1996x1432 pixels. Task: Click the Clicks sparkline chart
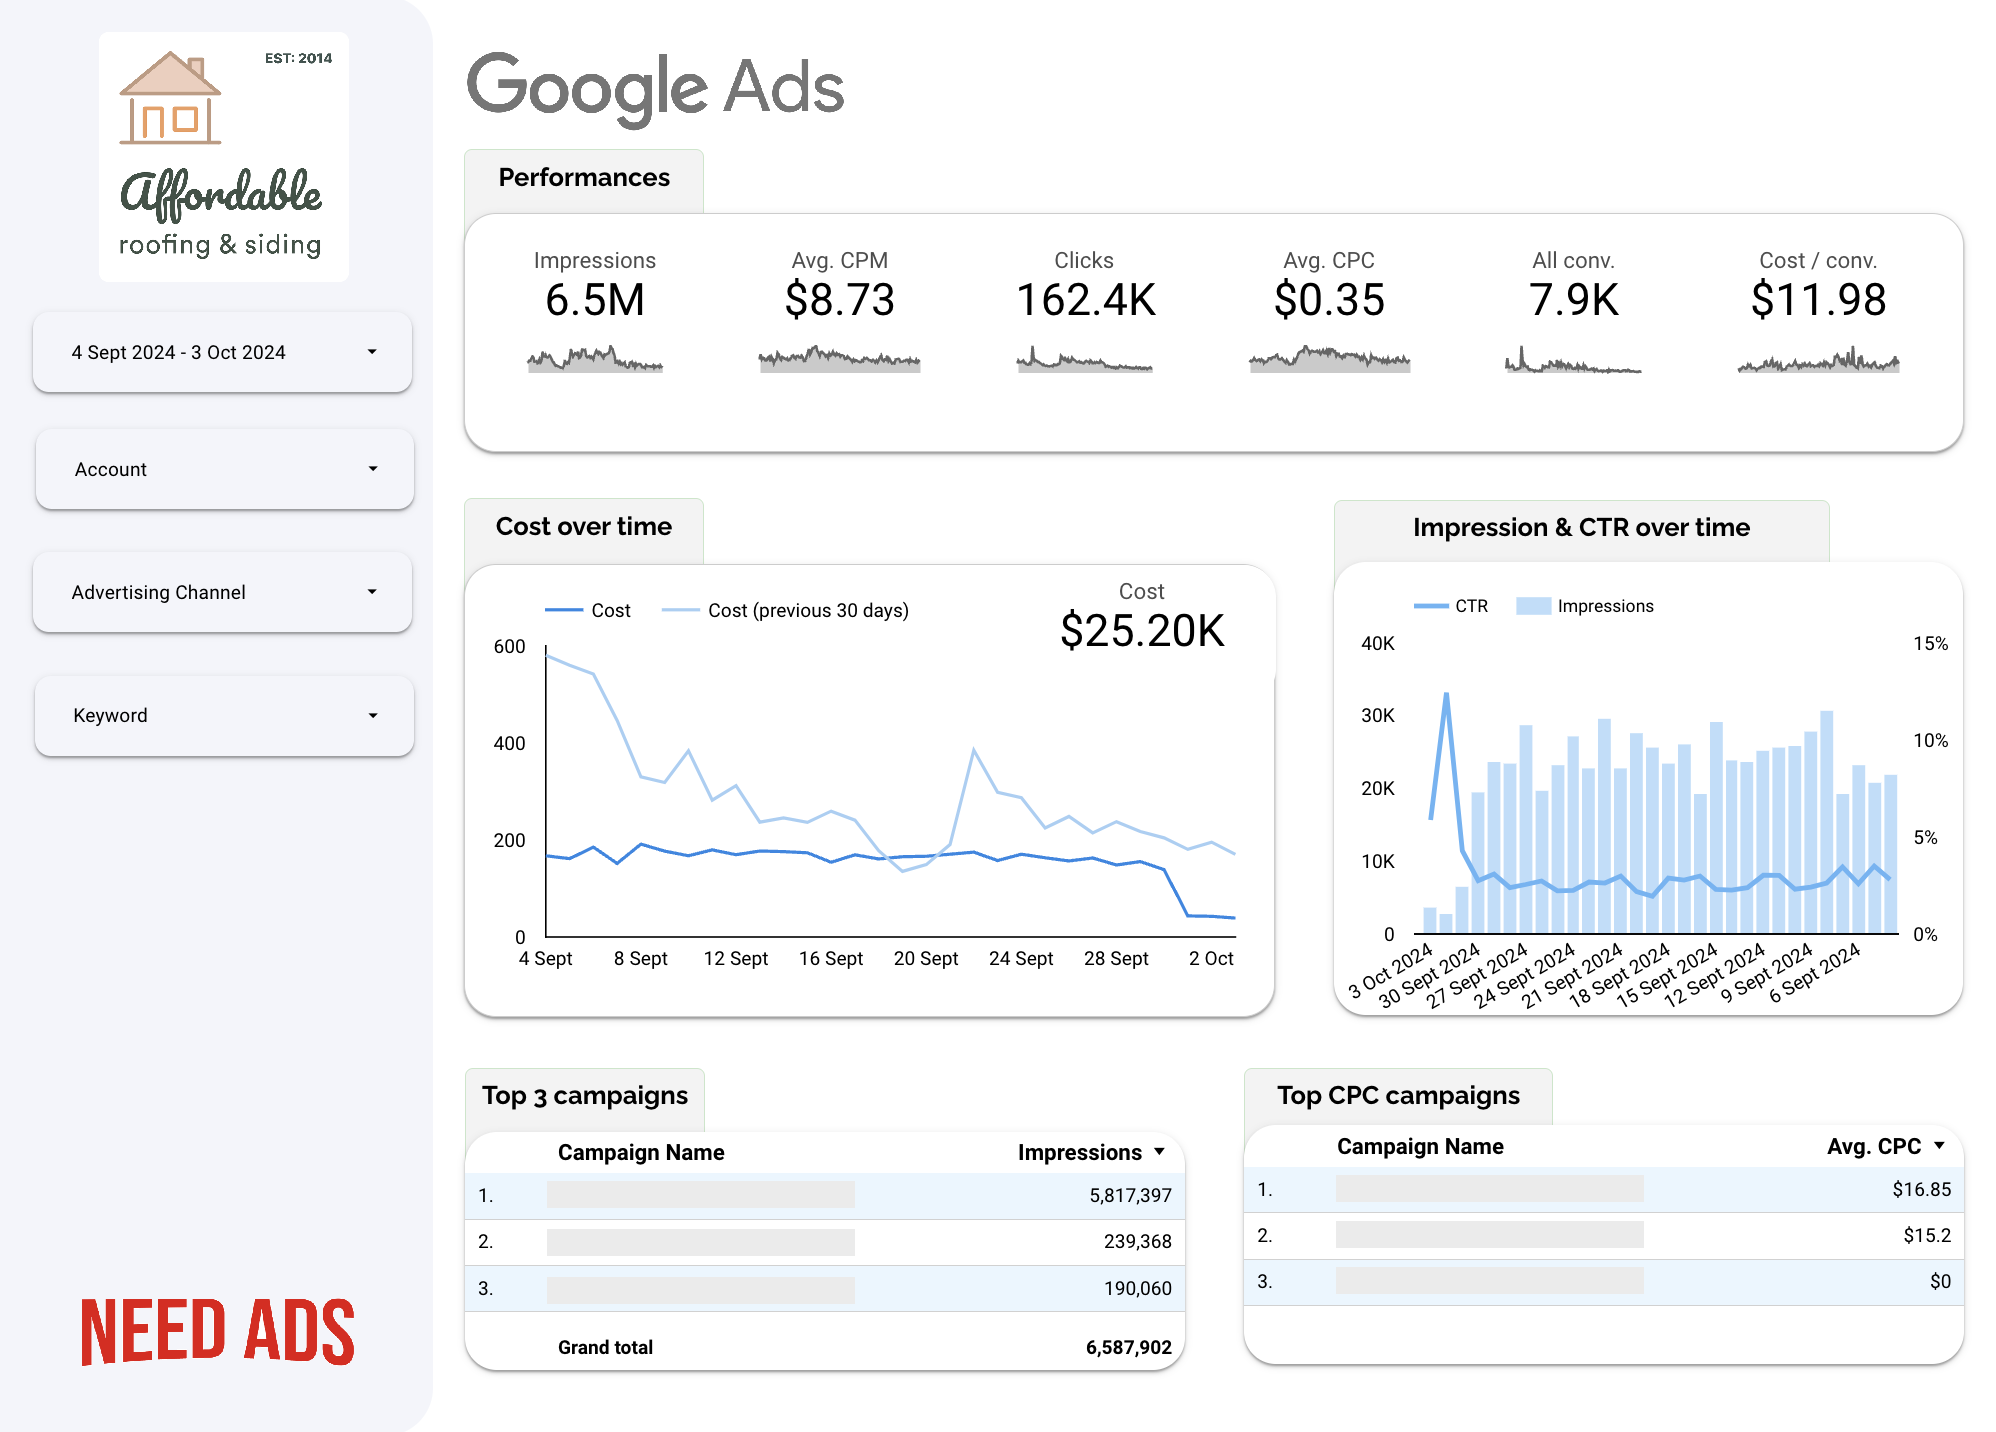[1084, 359]
